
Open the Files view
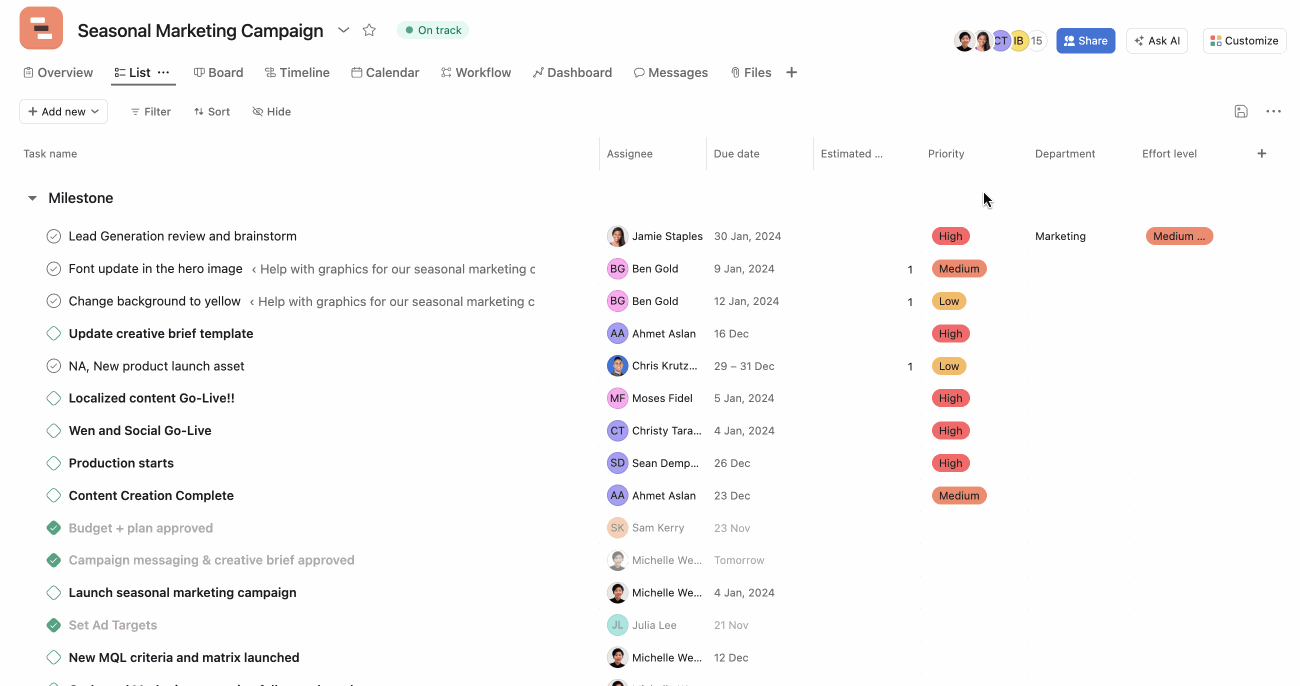[750, 72]
